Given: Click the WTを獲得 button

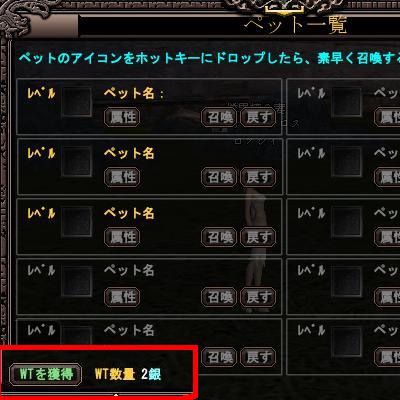Looking at the screenshot, I should coord(46,374).
